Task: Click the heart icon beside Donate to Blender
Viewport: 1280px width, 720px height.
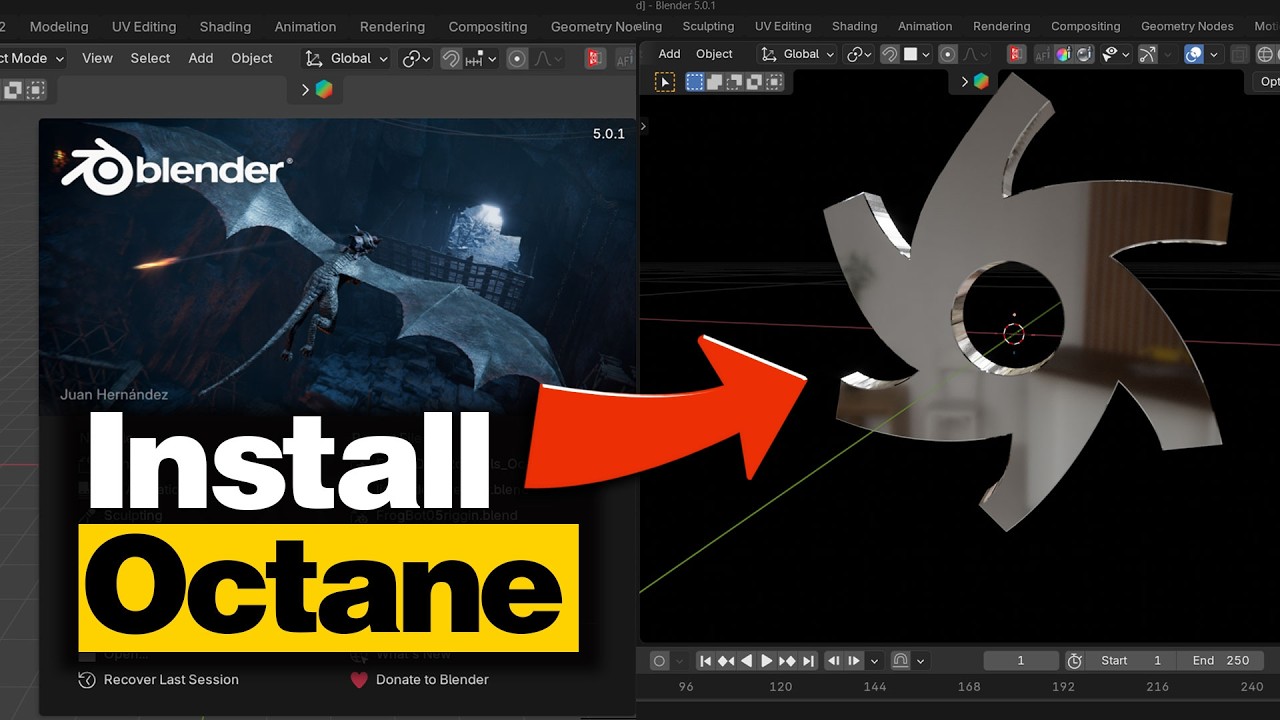Action: pos(360,680)
